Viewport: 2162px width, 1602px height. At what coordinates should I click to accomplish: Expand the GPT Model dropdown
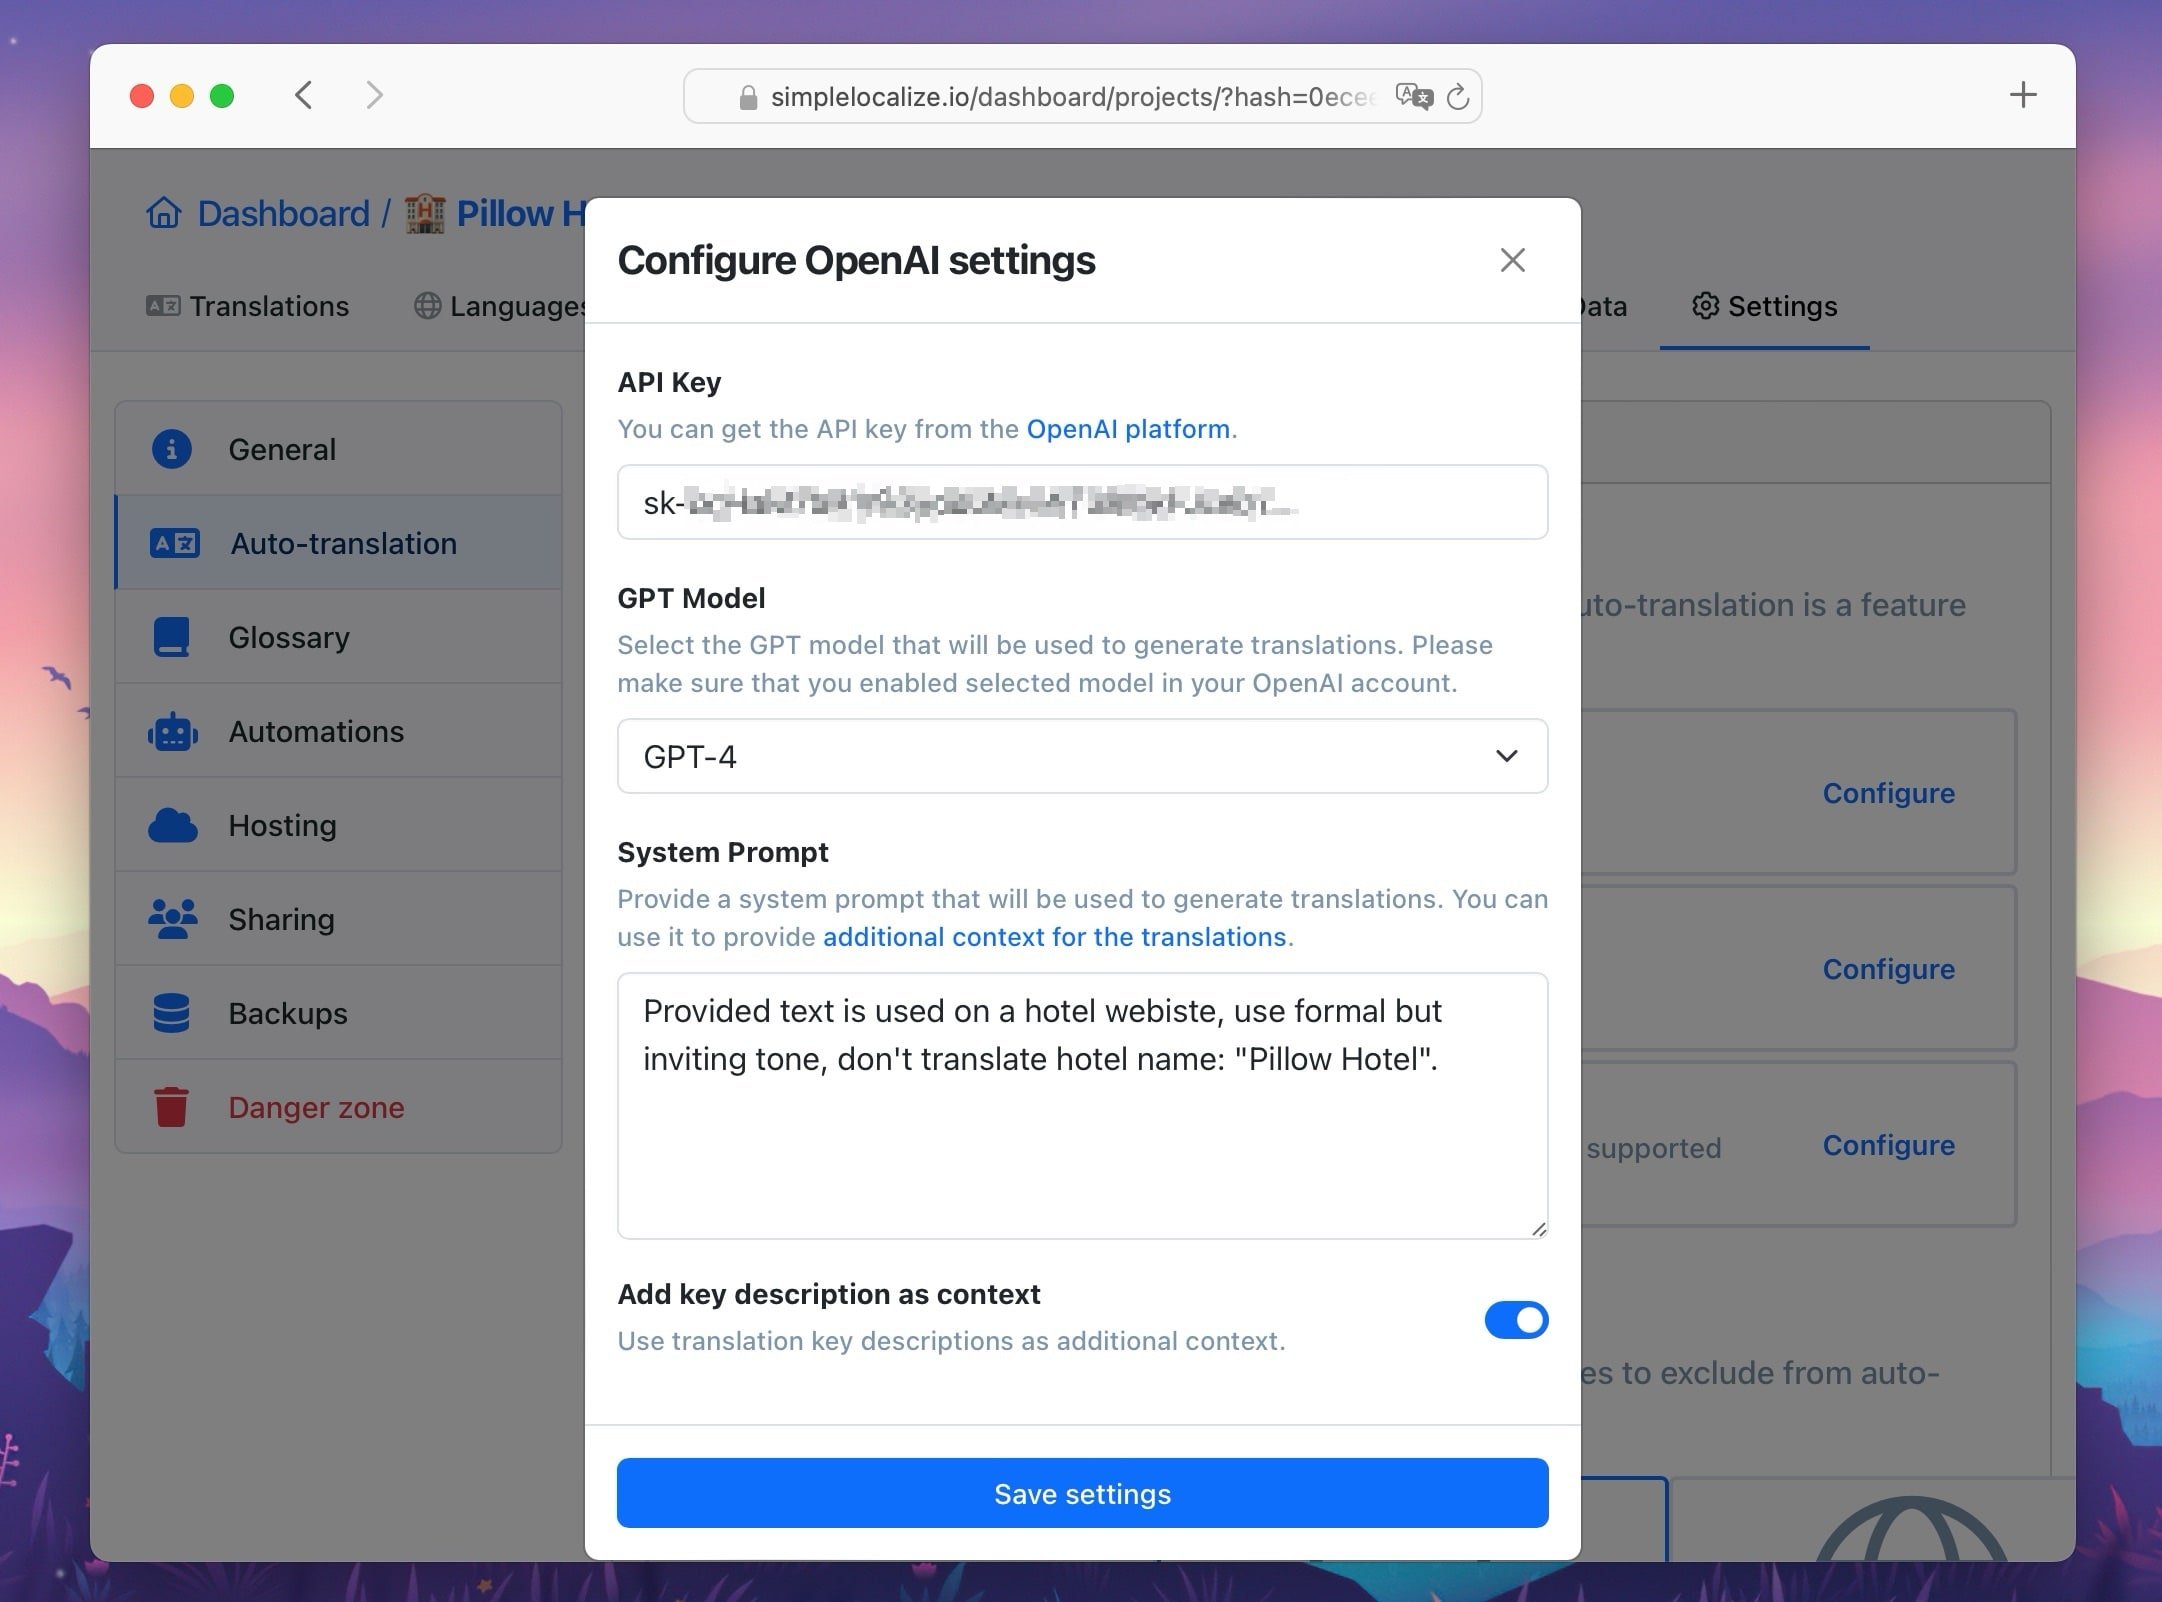pyautogui.click(x=1082, y=756)
